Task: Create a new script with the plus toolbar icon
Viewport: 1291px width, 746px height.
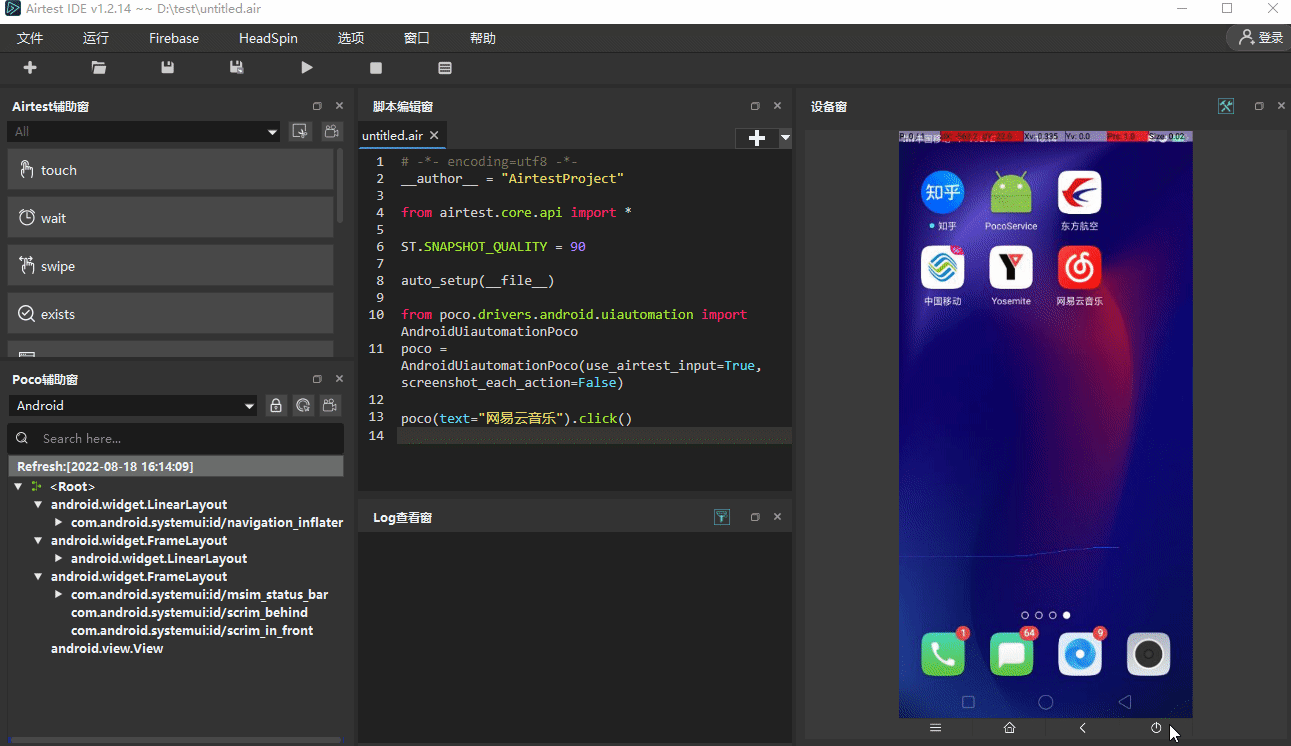Action: pyautogui.click(x=30, y=68)
